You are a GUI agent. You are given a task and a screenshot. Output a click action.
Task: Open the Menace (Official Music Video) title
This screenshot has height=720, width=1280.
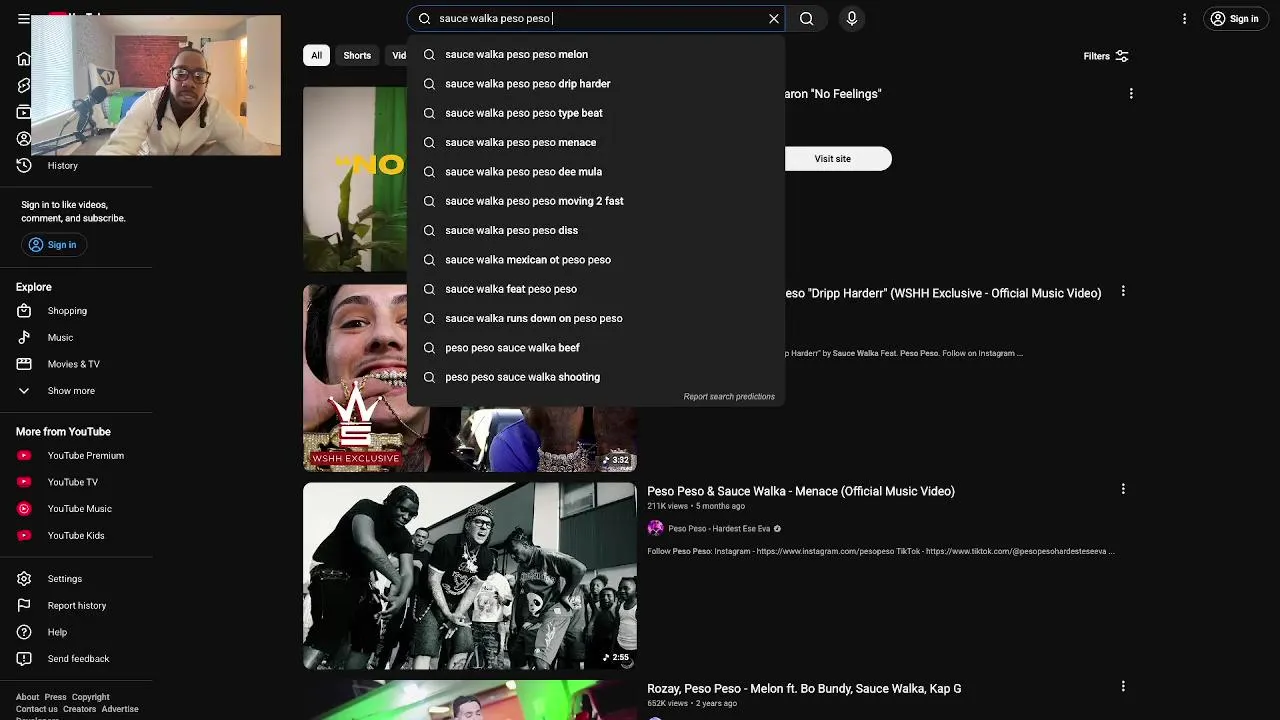(801, 491)
